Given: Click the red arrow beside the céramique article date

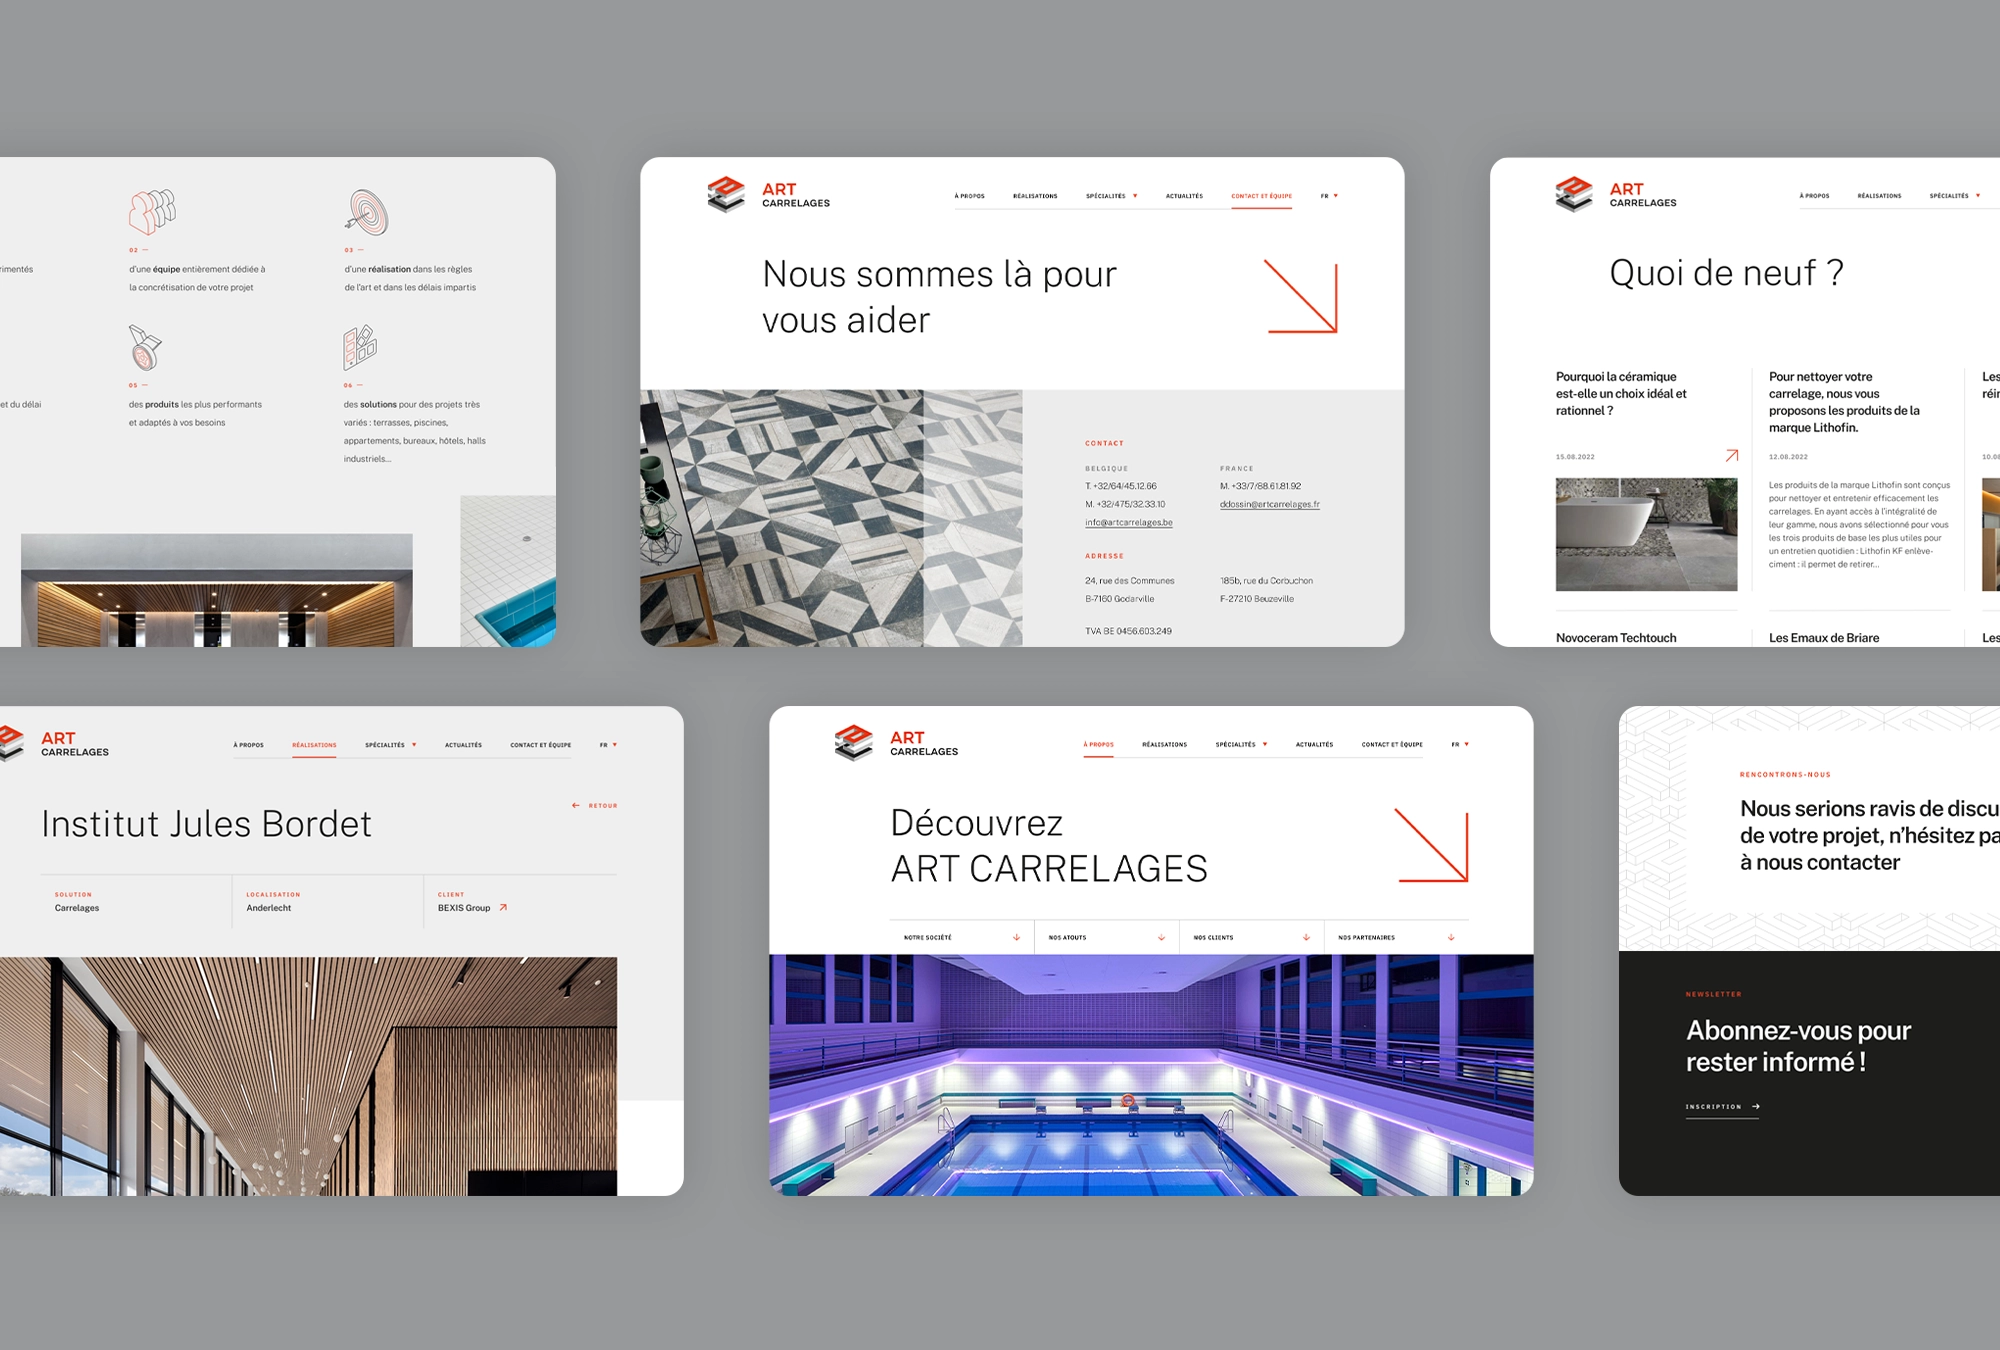Looking at the screenshot, I should point(1732,456).
